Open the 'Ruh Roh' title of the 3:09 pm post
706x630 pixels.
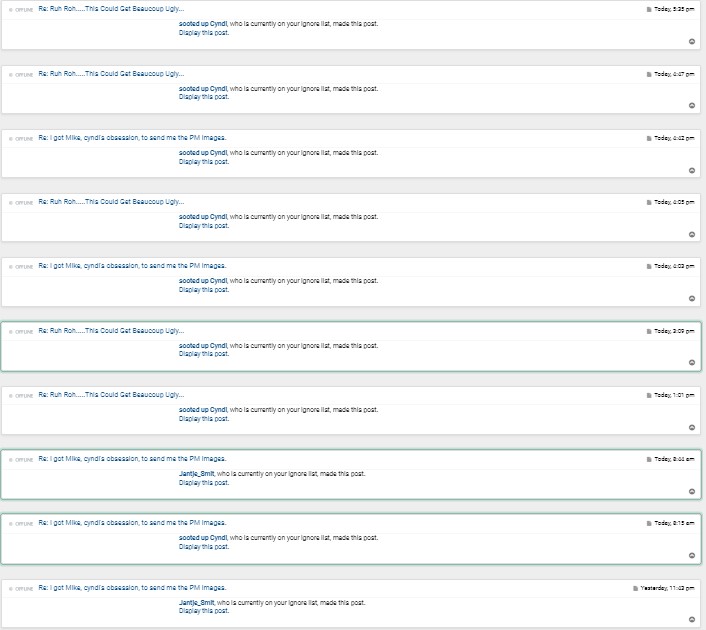pyautogui.click(x=111, y=331)
